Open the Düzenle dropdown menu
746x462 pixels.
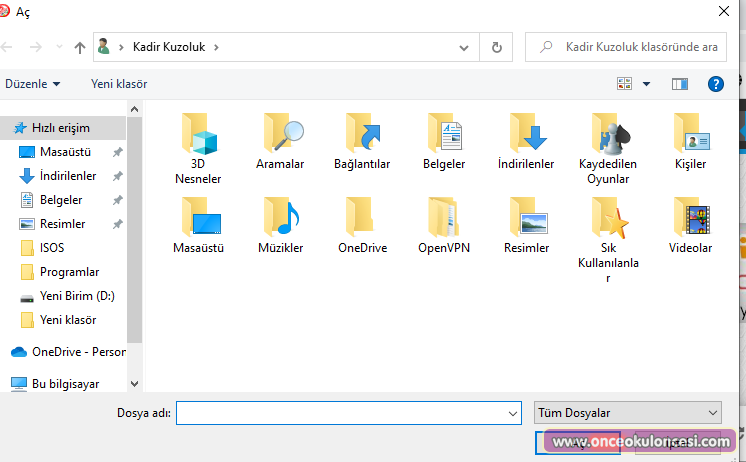pyautogui.click(x=32, y=84)
